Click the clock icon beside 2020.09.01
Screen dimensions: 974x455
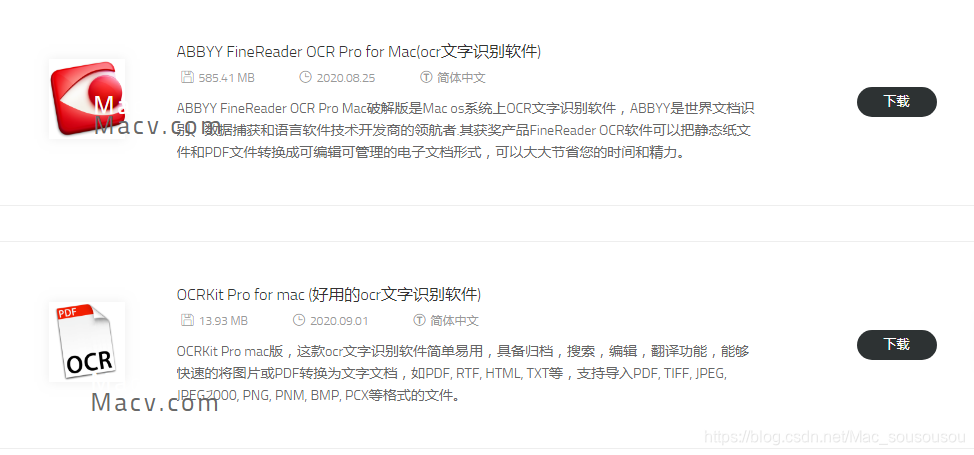pos(299,321)
